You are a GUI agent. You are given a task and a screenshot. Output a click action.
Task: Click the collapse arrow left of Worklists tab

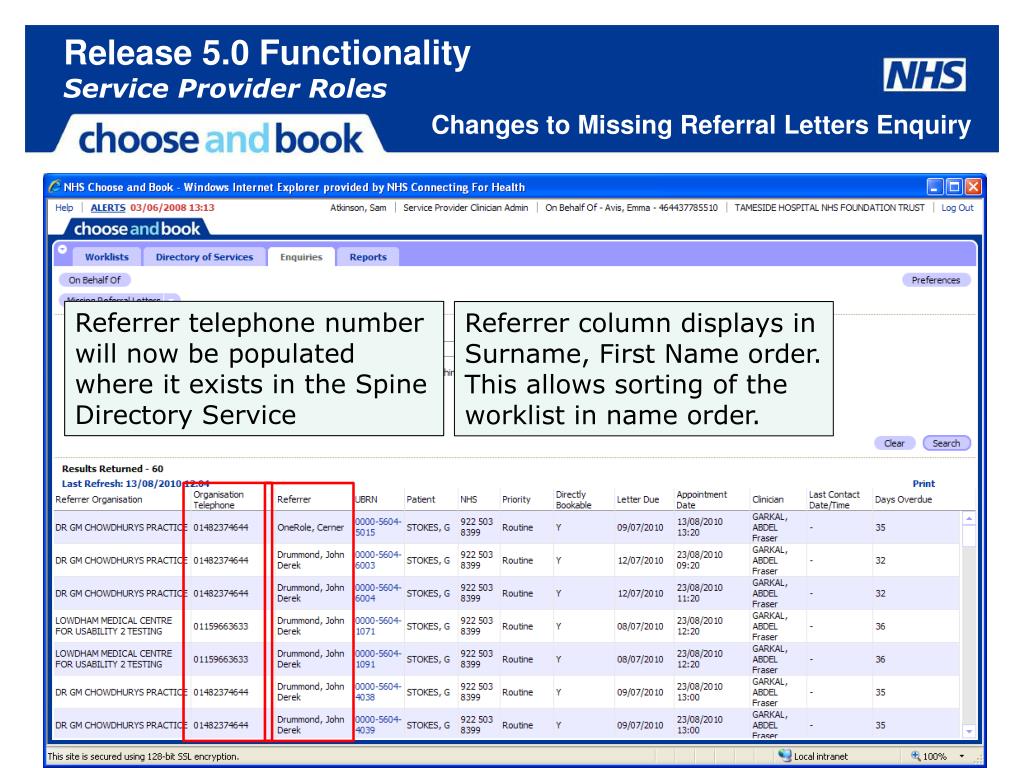tap(63, 249)
